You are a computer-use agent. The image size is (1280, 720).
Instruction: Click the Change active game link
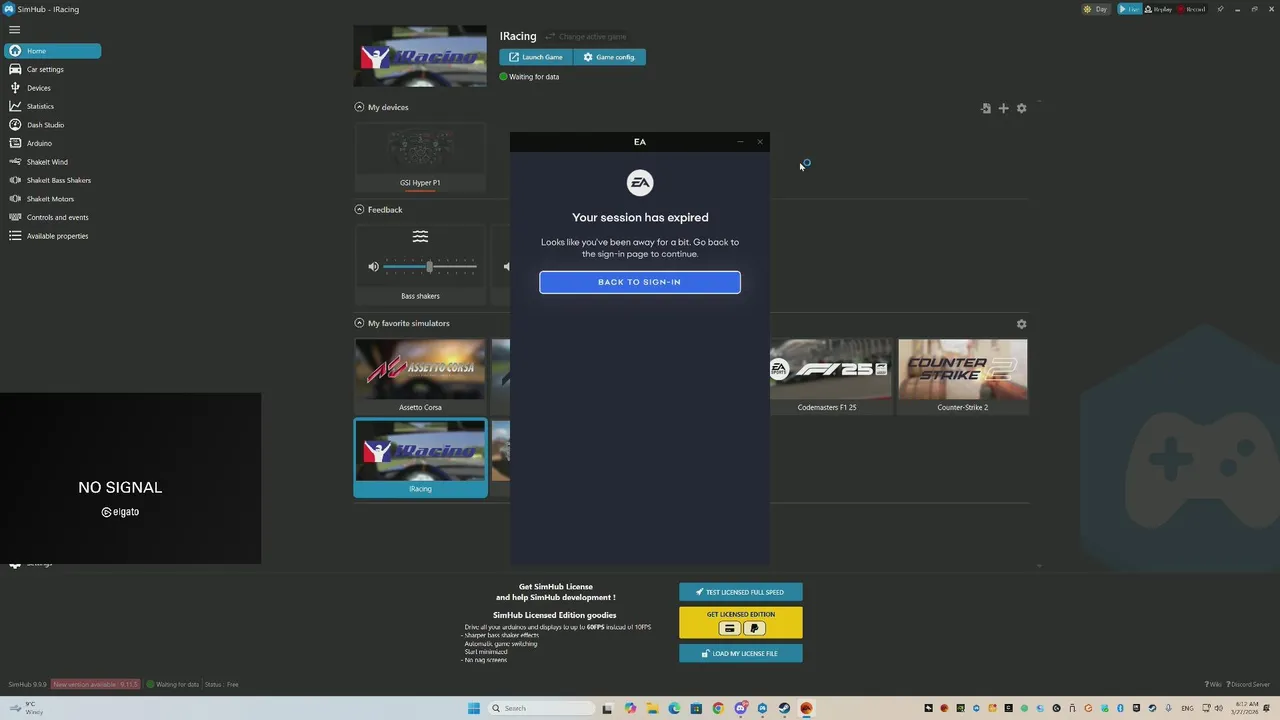coord(586,37)
